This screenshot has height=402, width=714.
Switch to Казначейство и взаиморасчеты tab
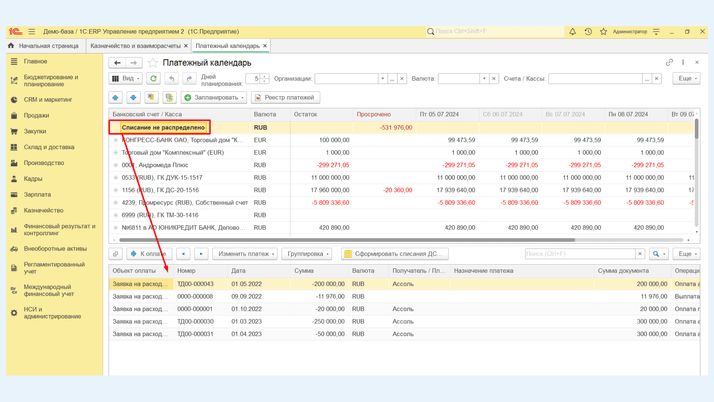point(135,46)
